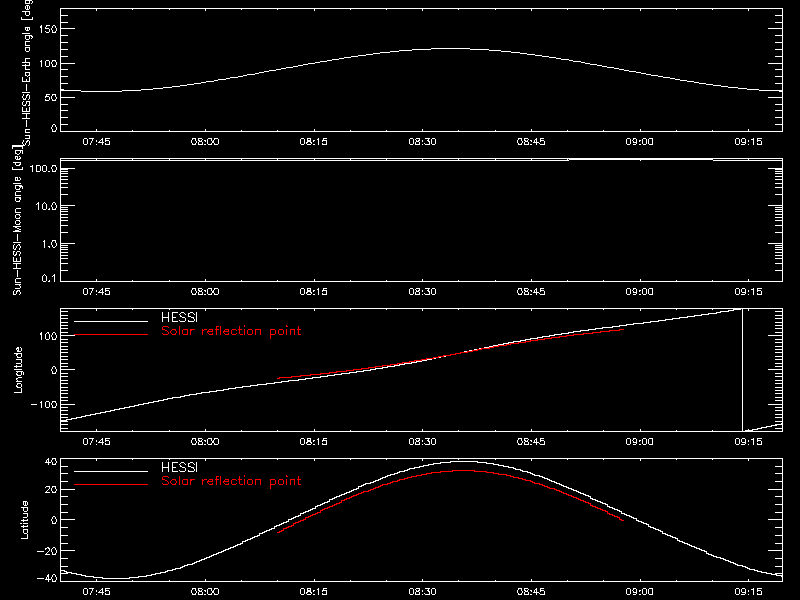This screenshot has width=800, height=600.
Task: Select the 'Sun-HESSI-Earth angle' axis title
Action: click(x=27, y=72)
